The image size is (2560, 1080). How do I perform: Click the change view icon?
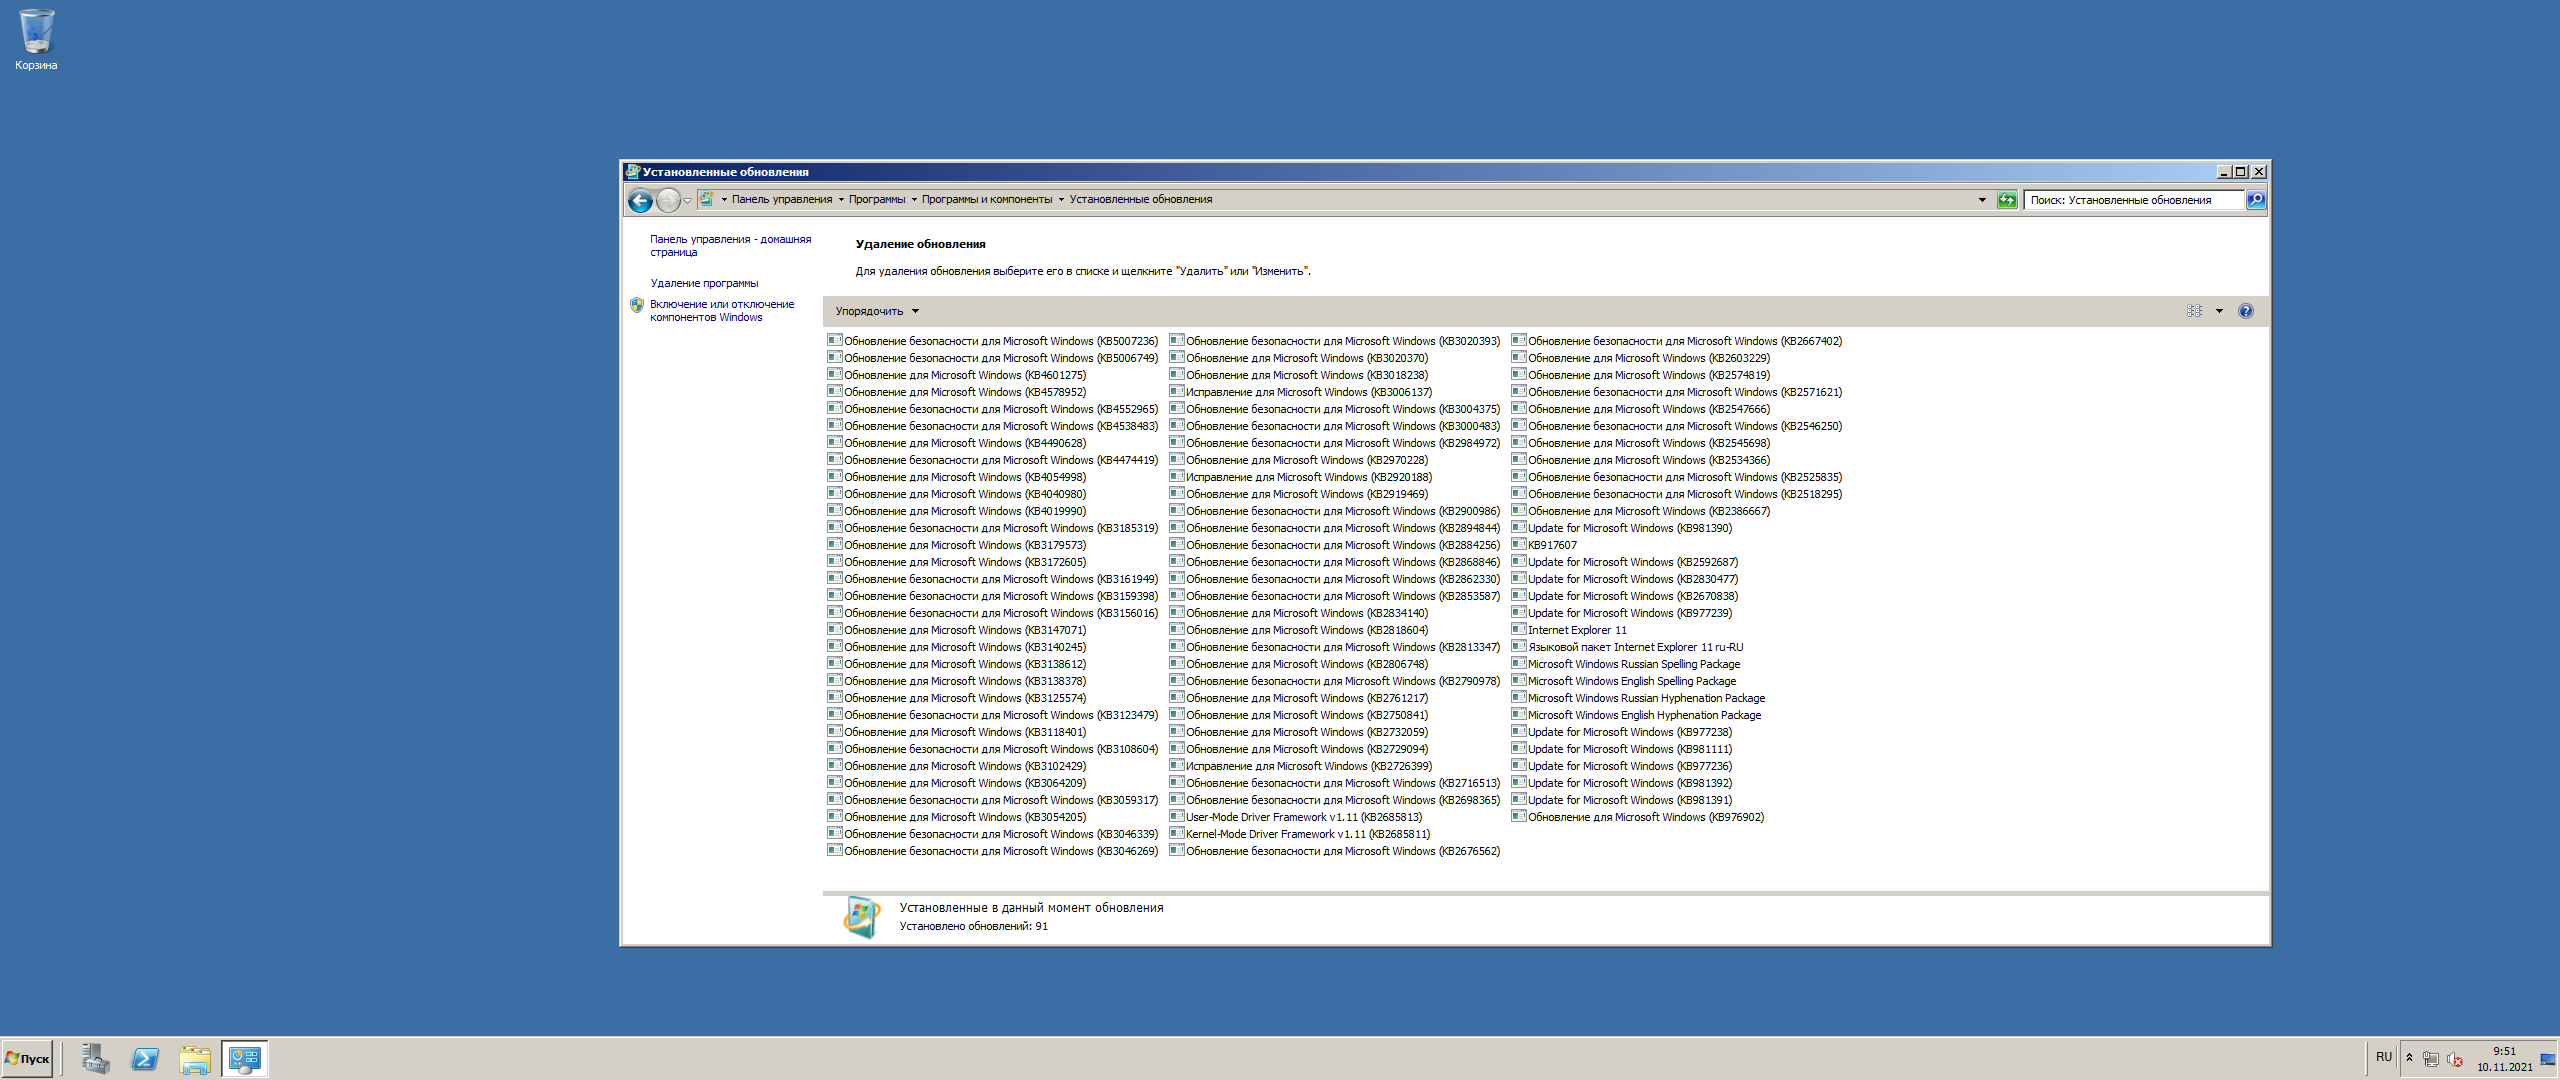(x=2194, y=311)
